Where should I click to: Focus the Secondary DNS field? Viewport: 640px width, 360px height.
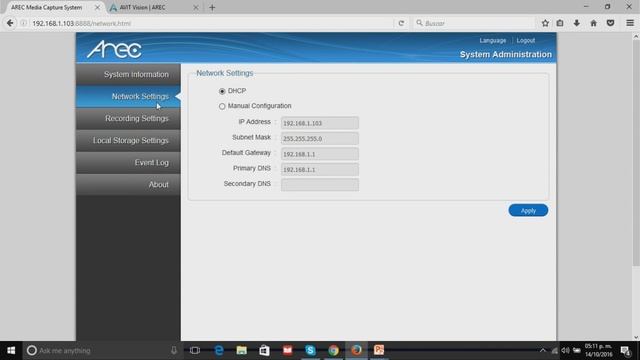coord(320,184)
